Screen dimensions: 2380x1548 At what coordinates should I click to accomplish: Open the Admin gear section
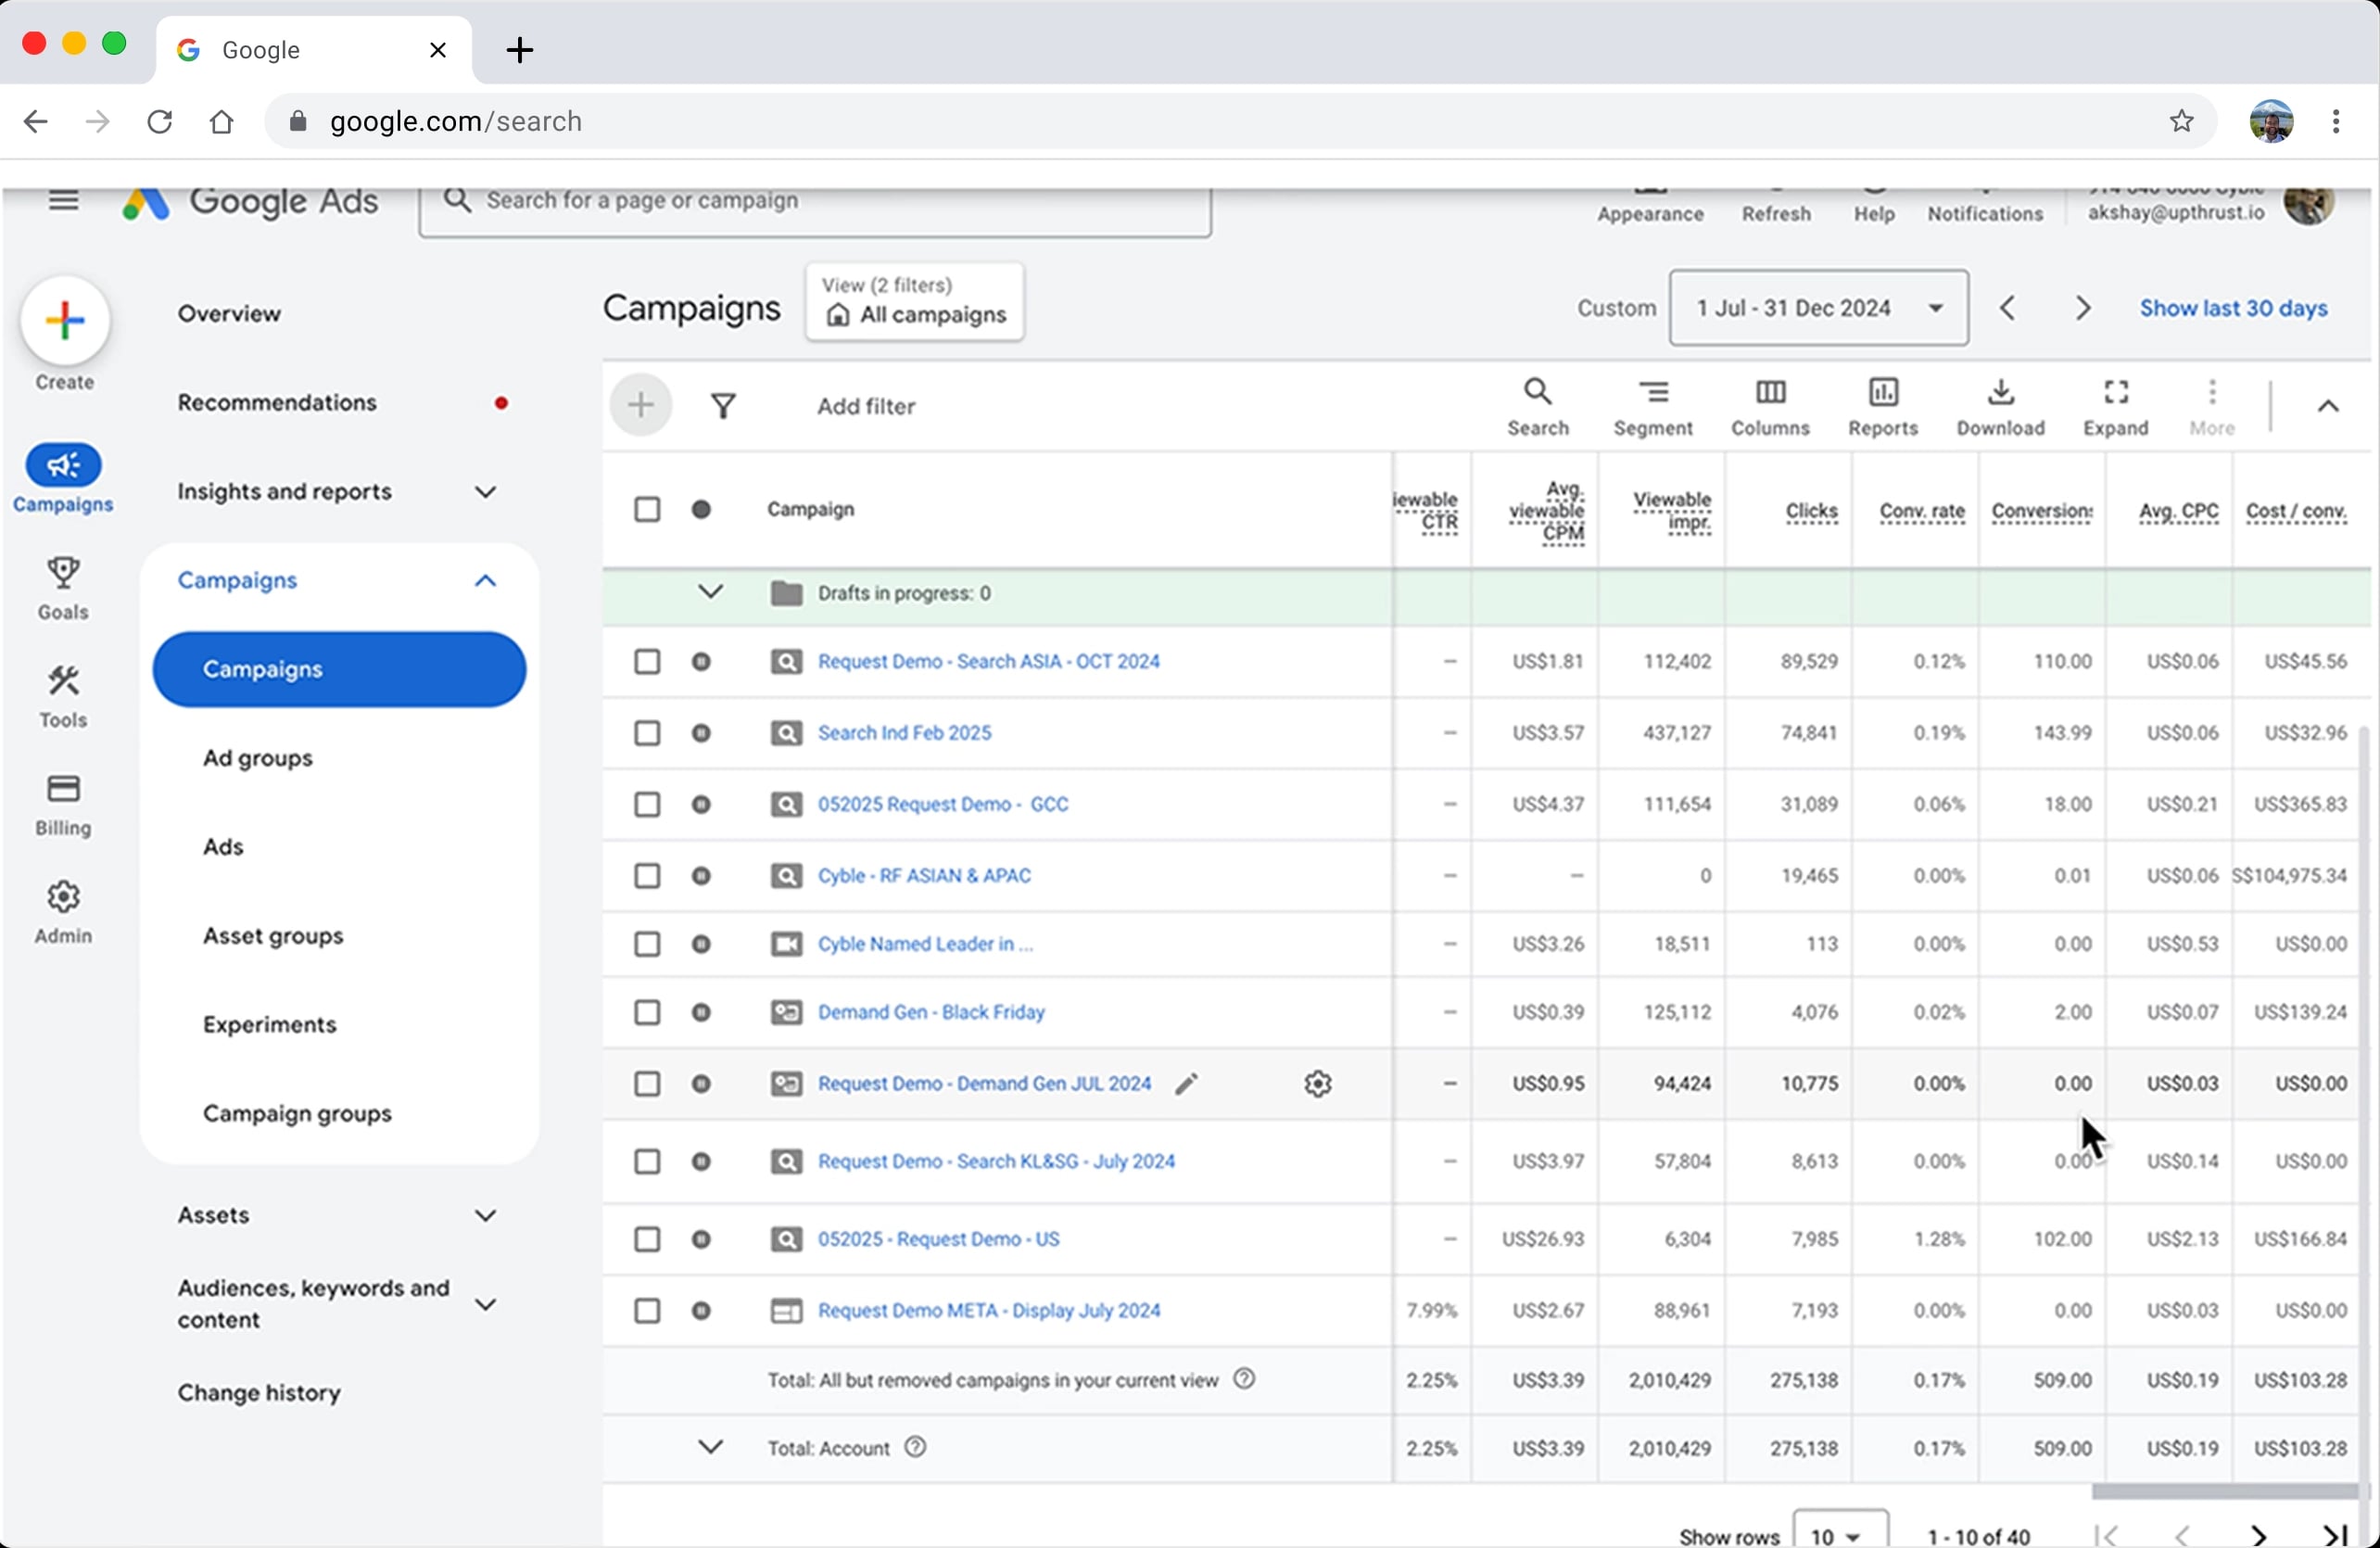63,912
